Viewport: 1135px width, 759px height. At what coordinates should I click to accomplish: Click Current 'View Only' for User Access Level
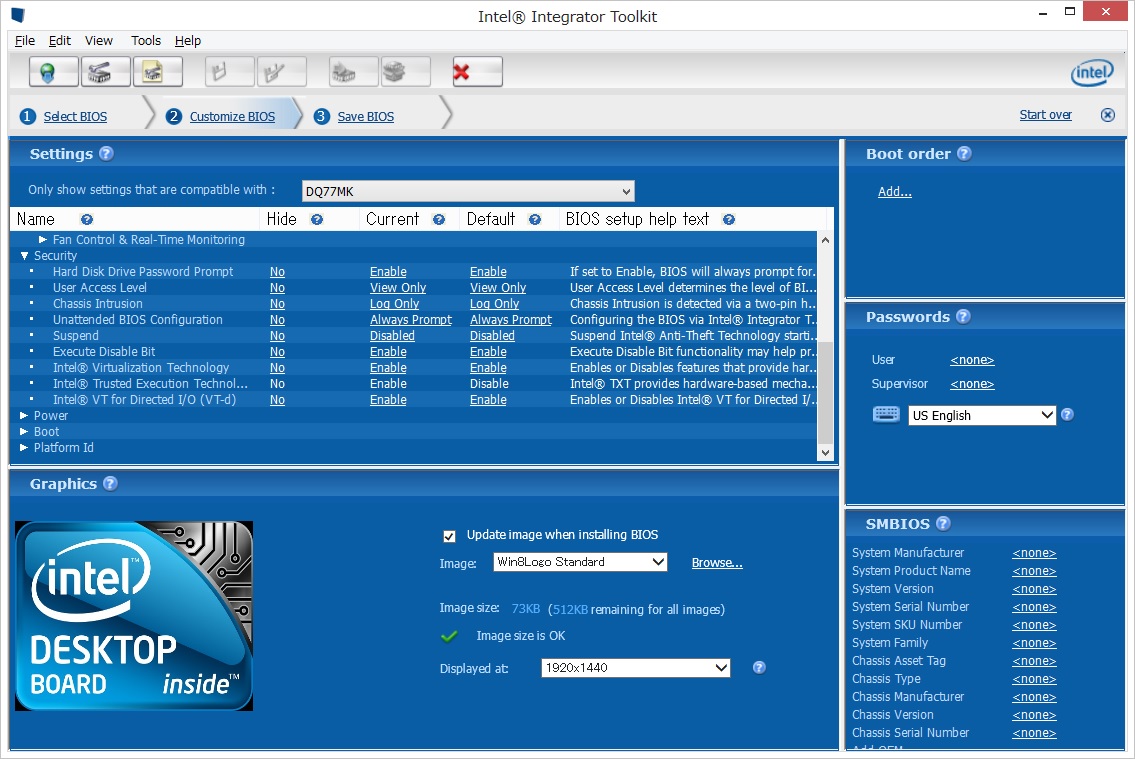tap(397, 288)
